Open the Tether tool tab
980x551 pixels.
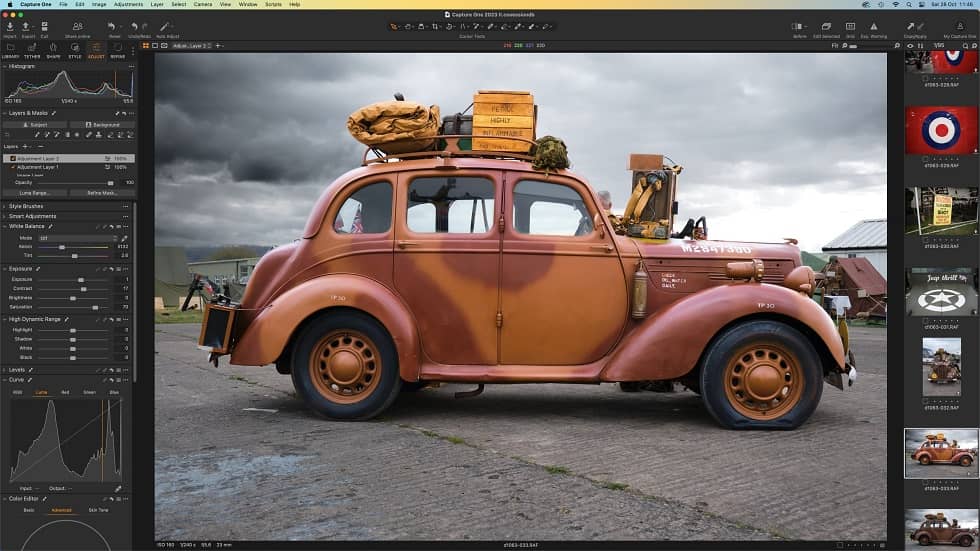click(32, 51)
